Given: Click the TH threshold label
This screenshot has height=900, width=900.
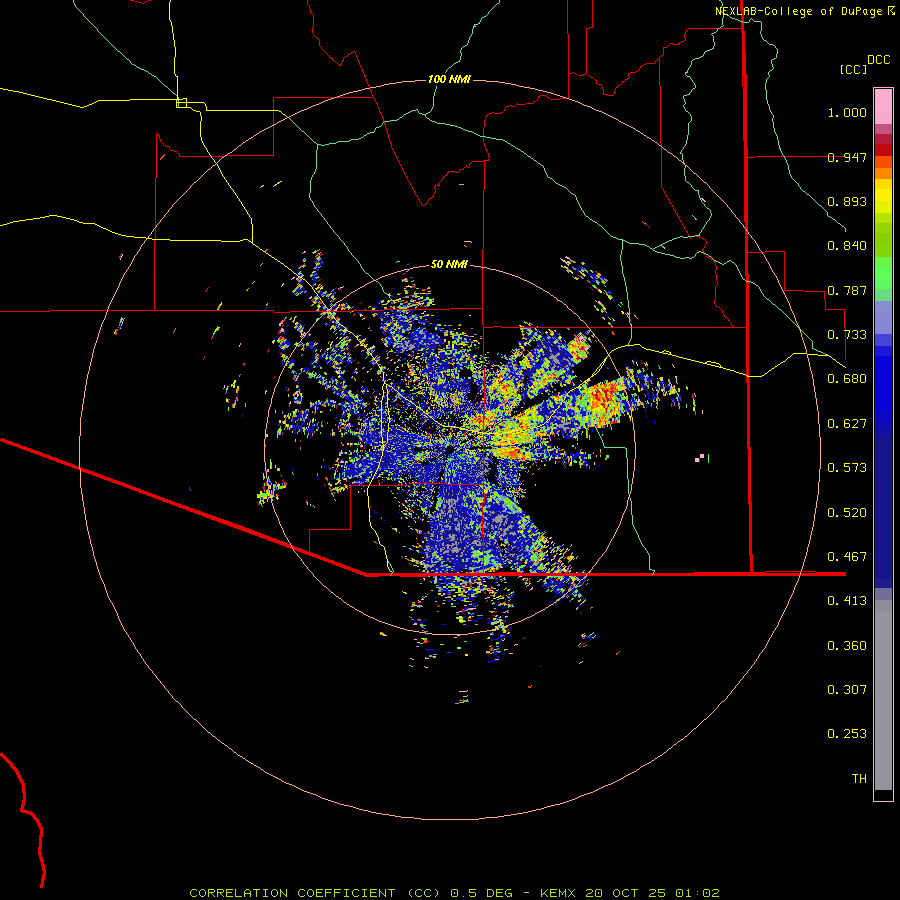Looking at the screenshot, I should [x=859, y=779].
